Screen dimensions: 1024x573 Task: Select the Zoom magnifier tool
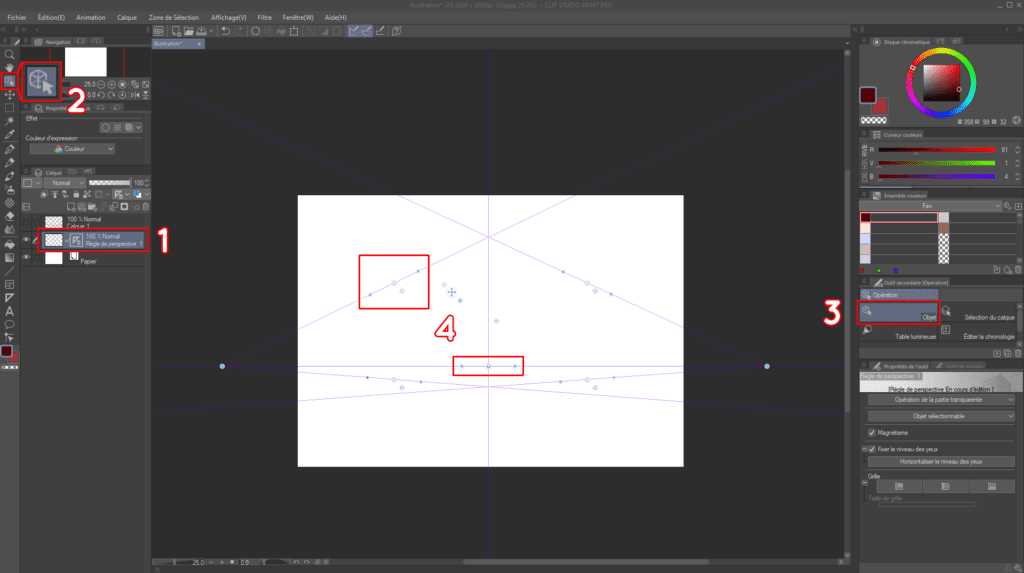[9, 55]
